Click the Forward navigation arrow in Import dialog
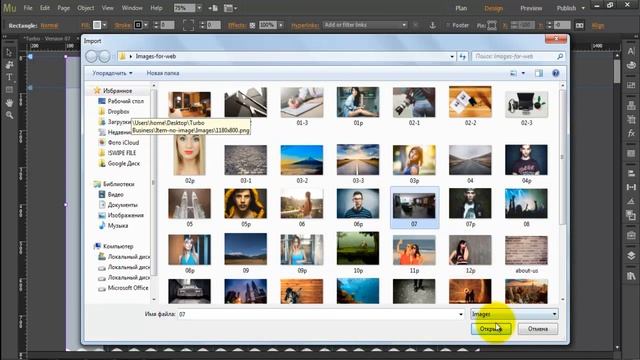The width and height of the screenshot is (640, 360). click(104, 56)
